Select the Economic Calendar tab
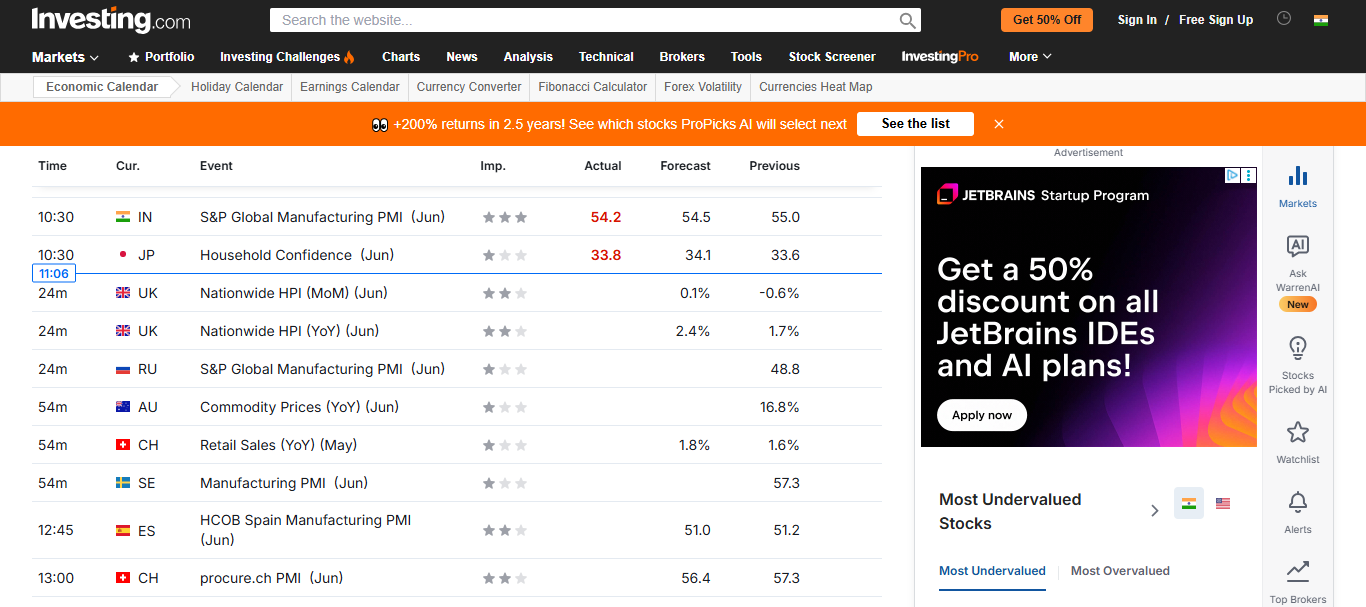Viewport: 1366px width, 607px height. (102, 87)
